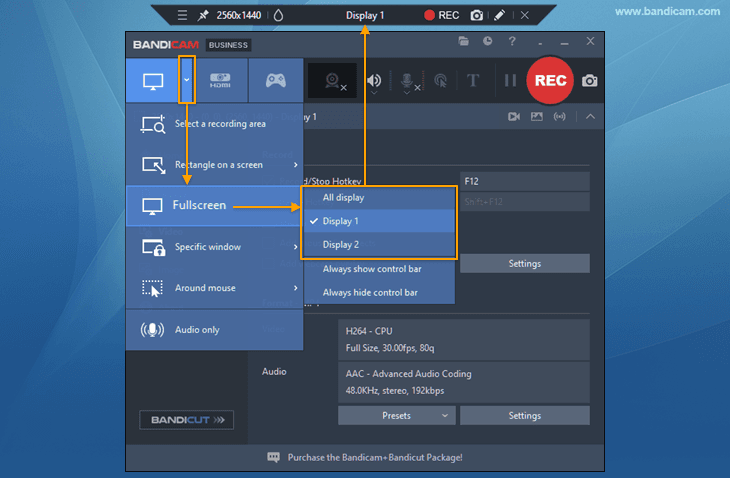Open image list icon in status bar
The image size is (730, 478).
click(537, 116)
